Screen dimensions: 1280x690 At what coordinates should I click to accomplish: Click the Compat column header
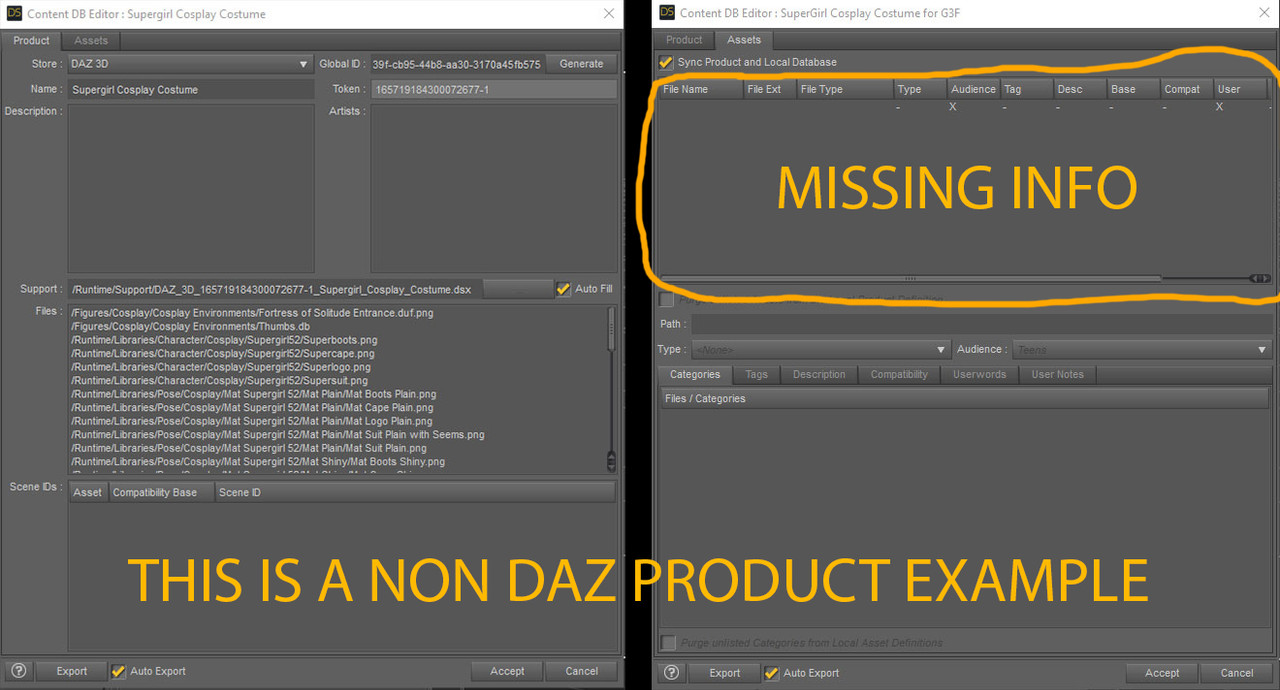1186,89
